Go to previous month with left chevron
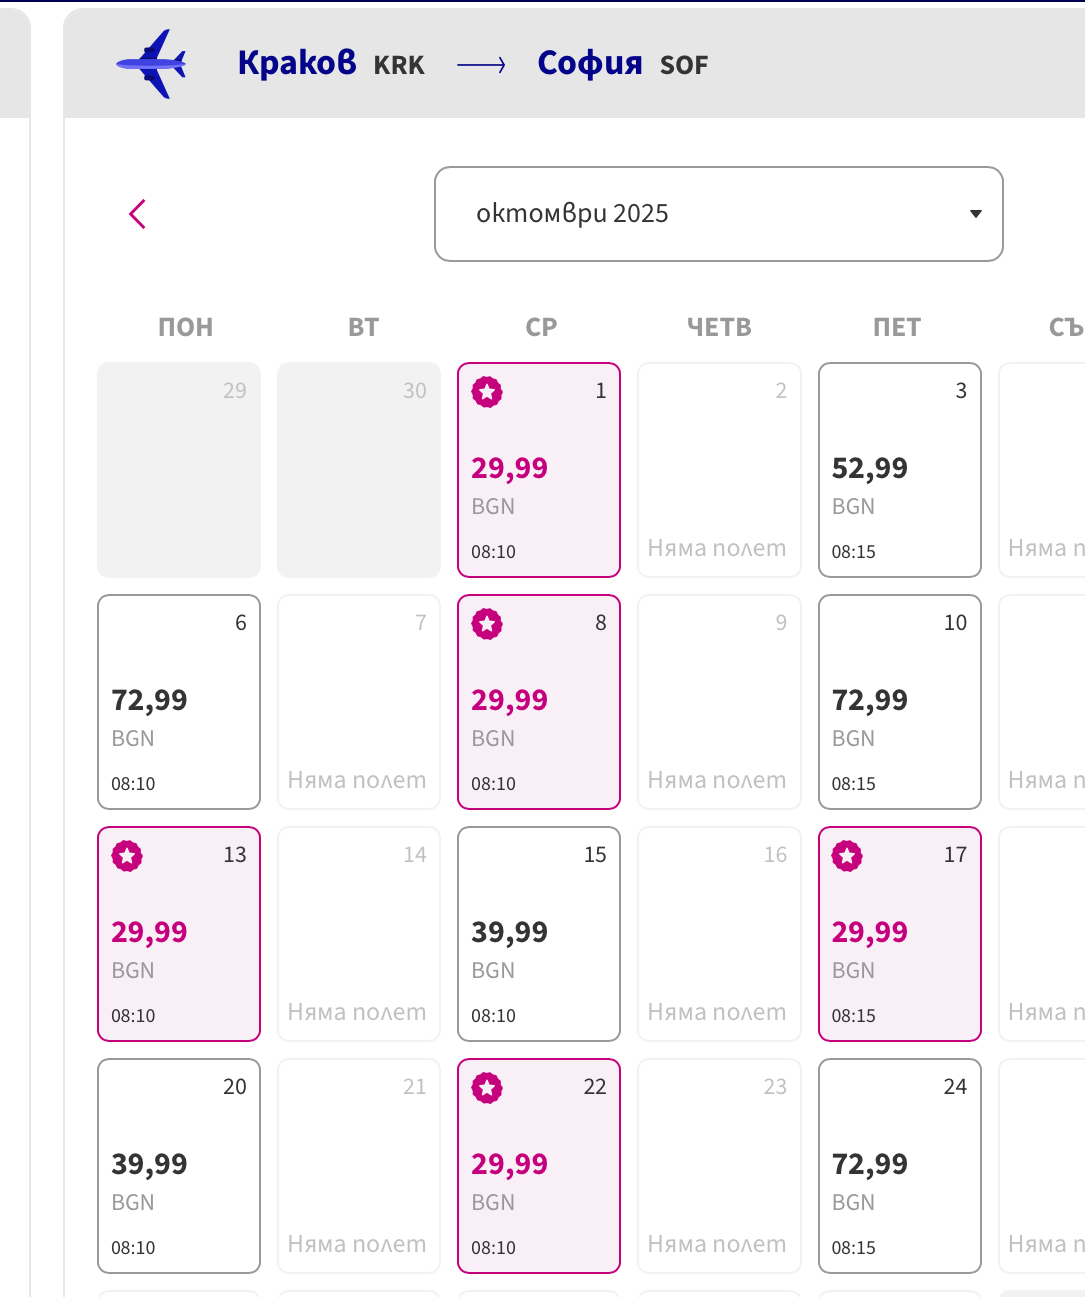The width and height of the screenshot is (1085, 1297). coord(138,214)
